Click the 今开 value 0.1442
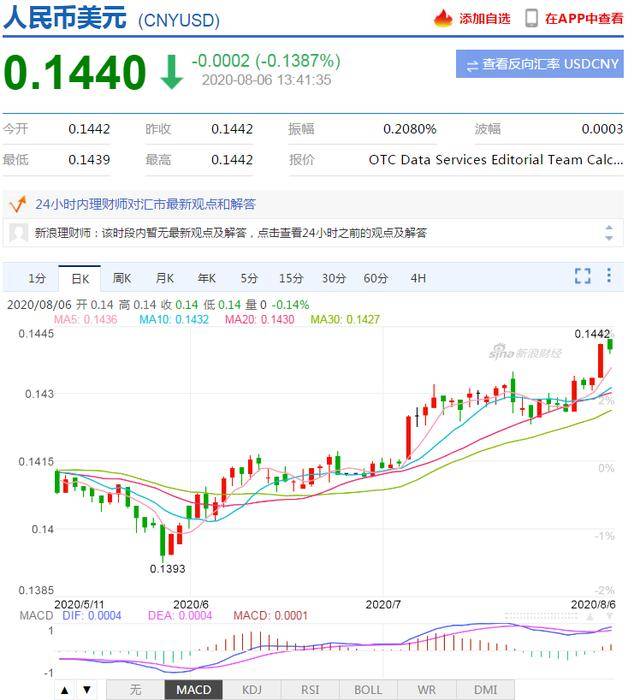 coord(89,129)
